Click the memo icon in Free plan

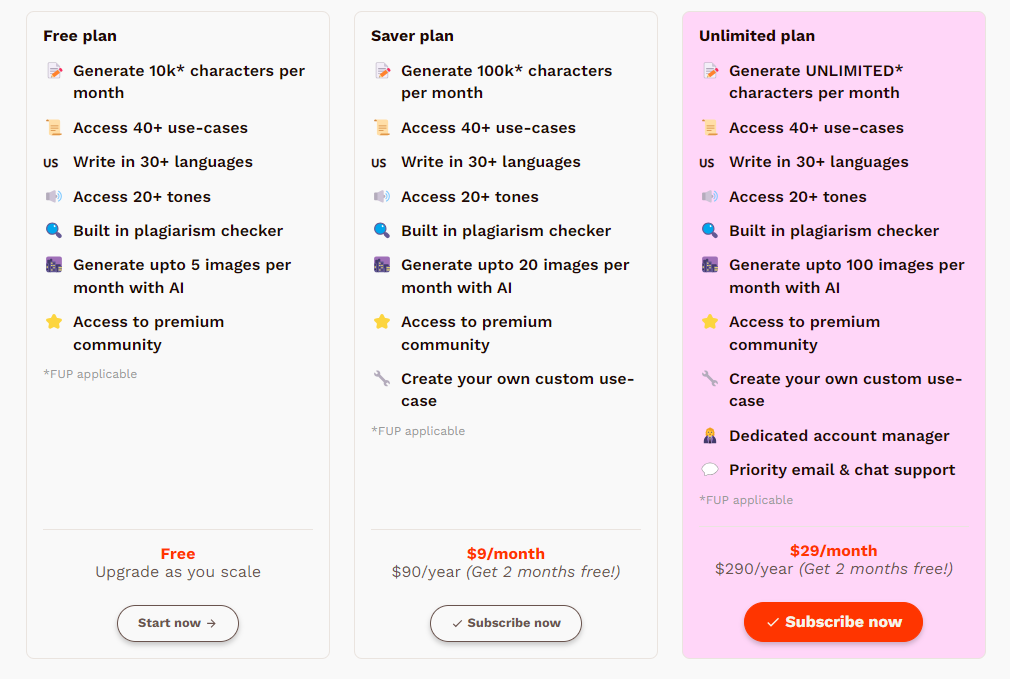tap(55, 71)
